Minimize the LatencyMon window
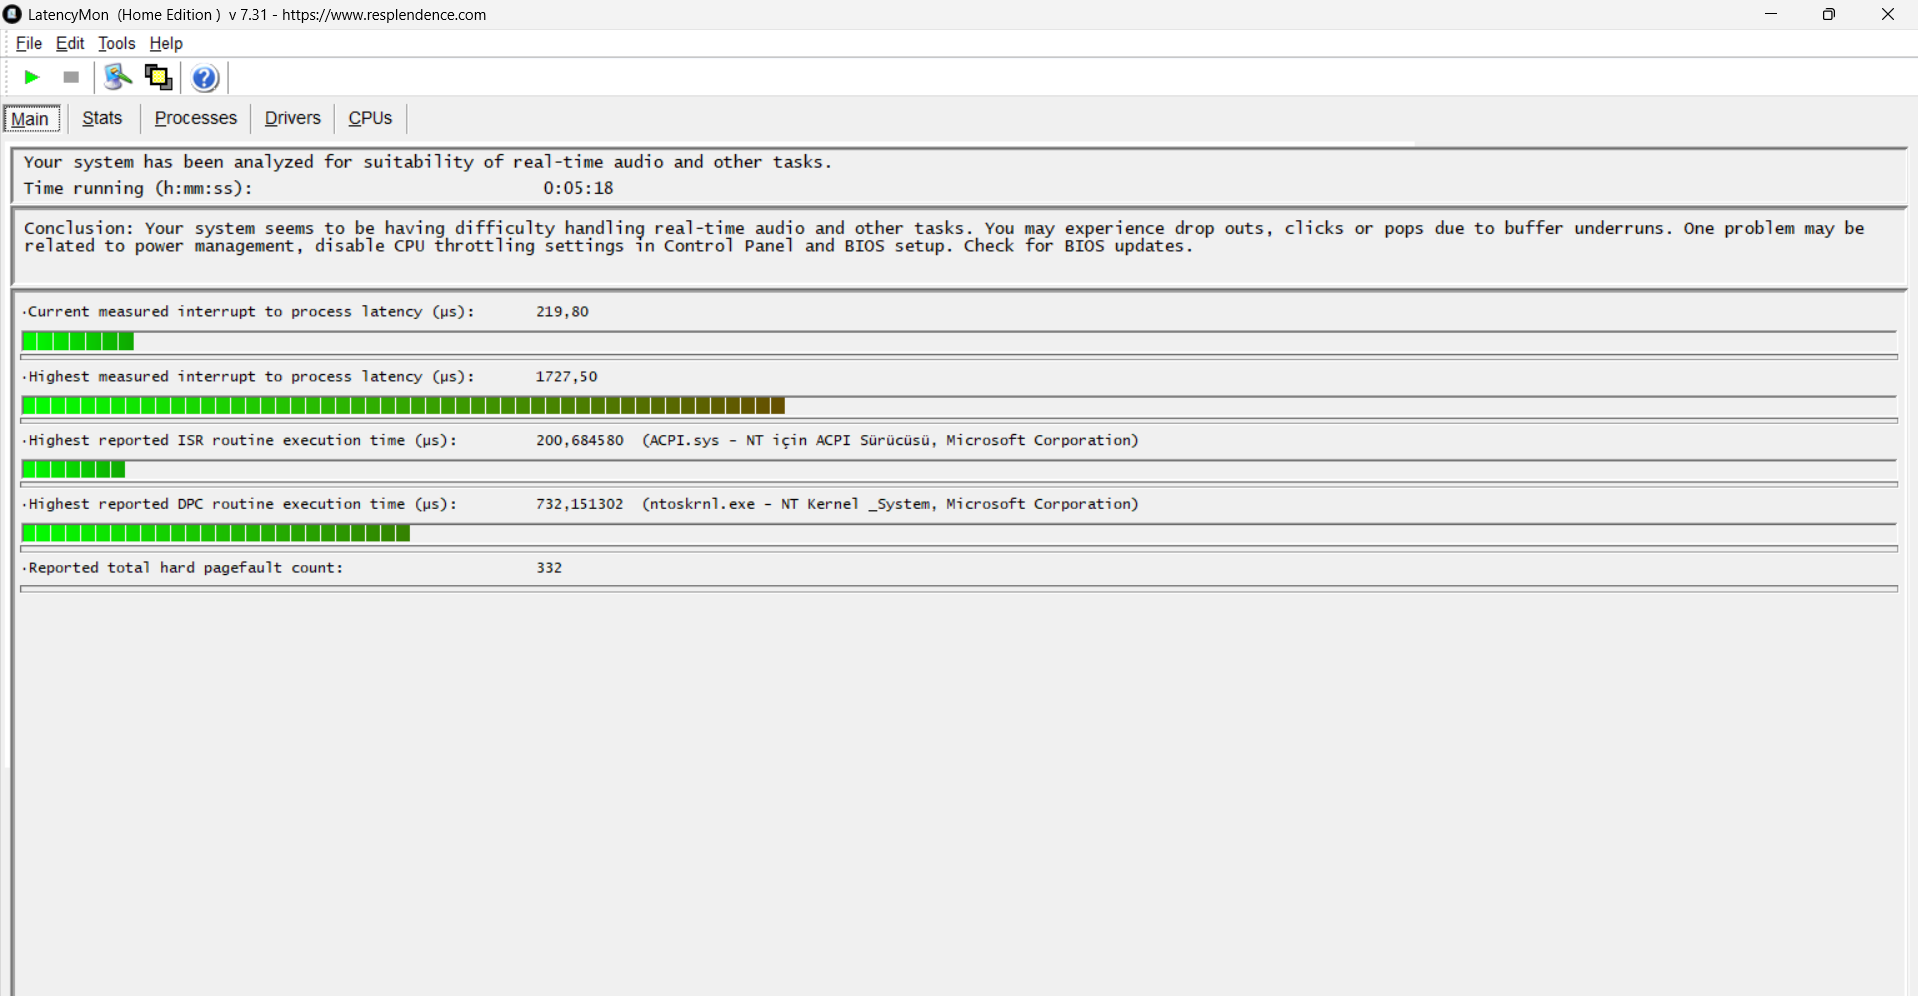This screenshot has width=1918, height=996. coord(1771,14)
